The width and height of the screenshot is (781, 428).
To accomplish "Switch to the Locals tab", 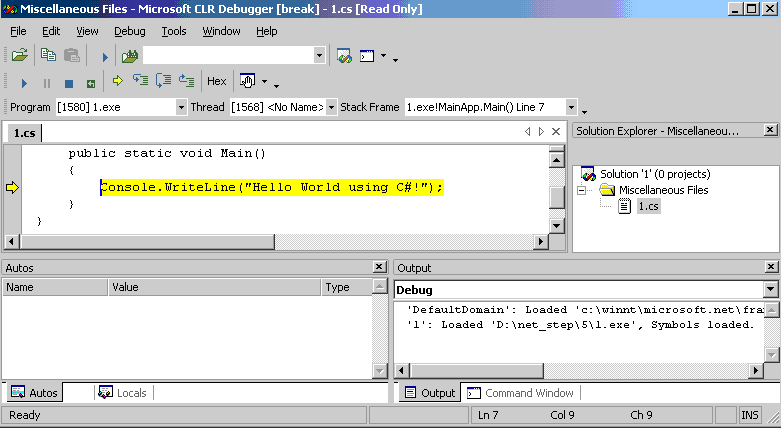I will pyautogui.click(x=123, y=393).
